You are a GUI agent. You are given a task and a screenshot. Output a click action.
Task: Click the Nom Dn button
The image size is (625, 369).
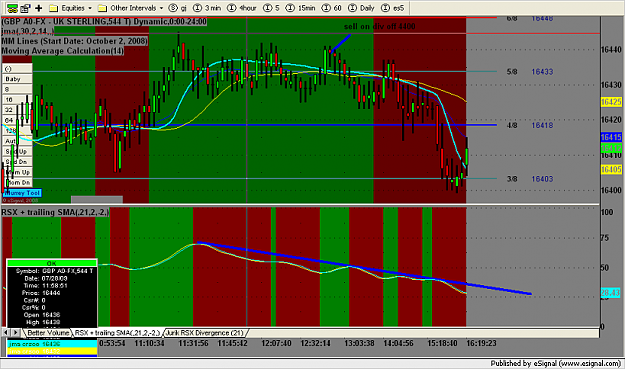tap(18, 183)
